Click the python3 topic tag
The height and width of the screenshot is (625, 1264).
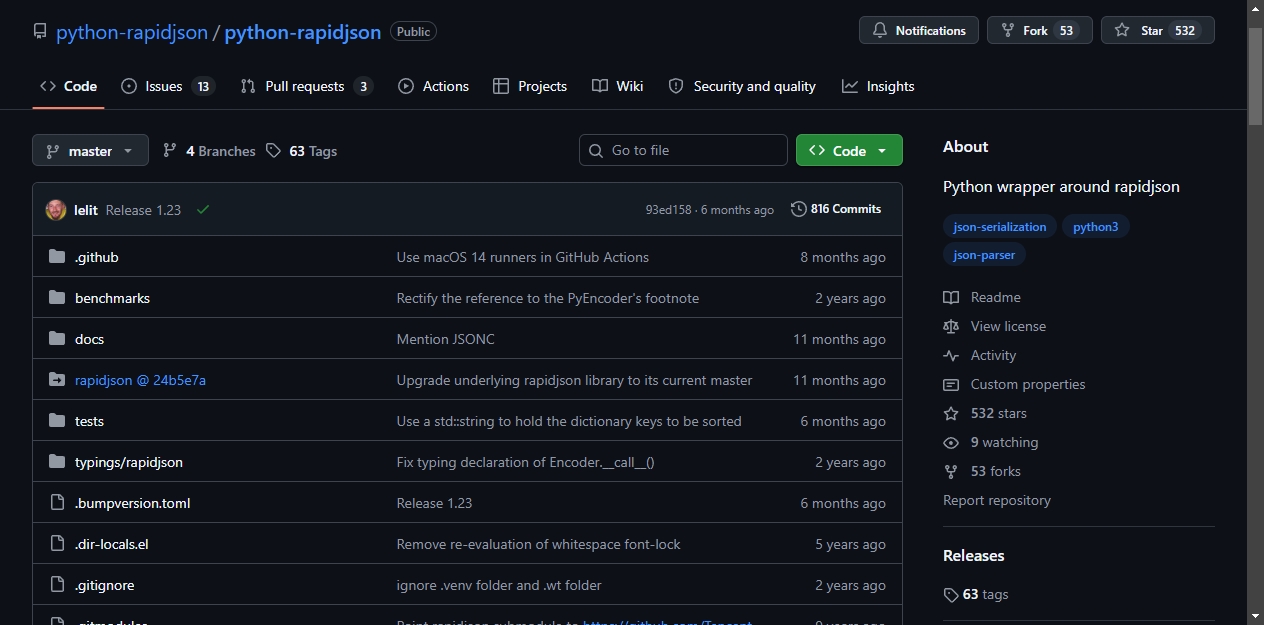tap(1095, 227)
